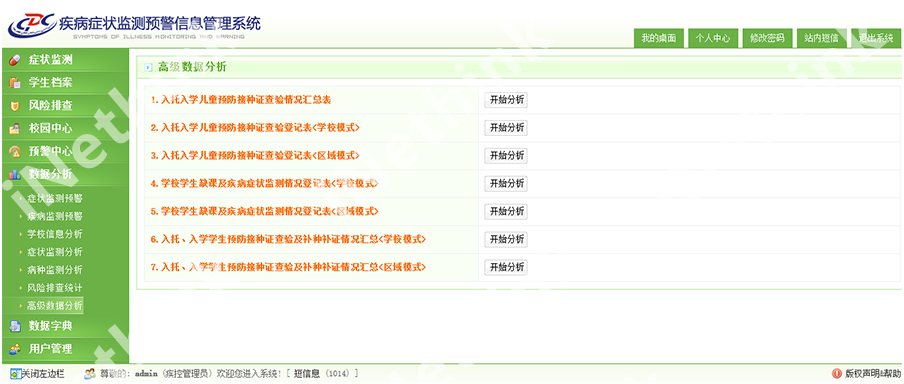Select 疾病监测预警 submenu item
This screenshot has width=904, height=384.
(x=55, y=217)
